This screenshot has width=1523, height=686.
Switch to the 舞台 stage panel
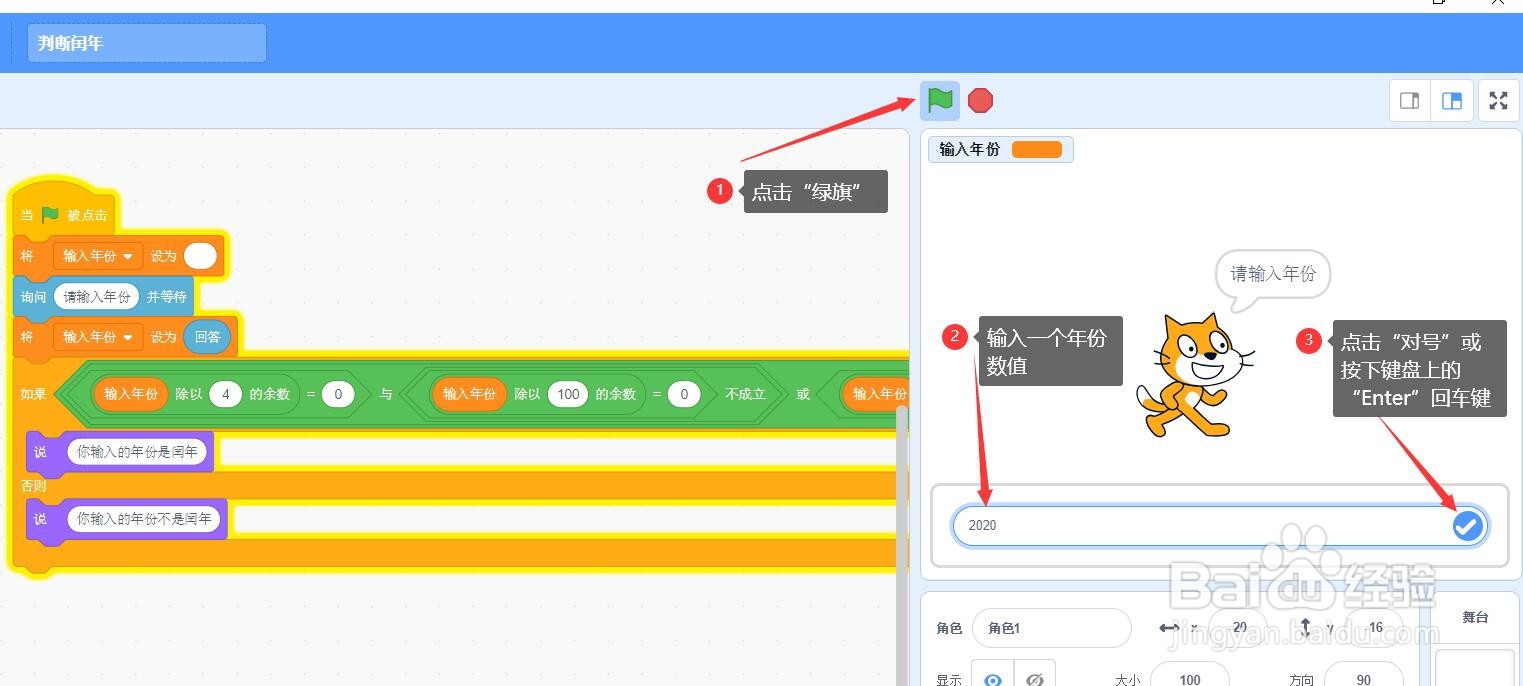1474,617
